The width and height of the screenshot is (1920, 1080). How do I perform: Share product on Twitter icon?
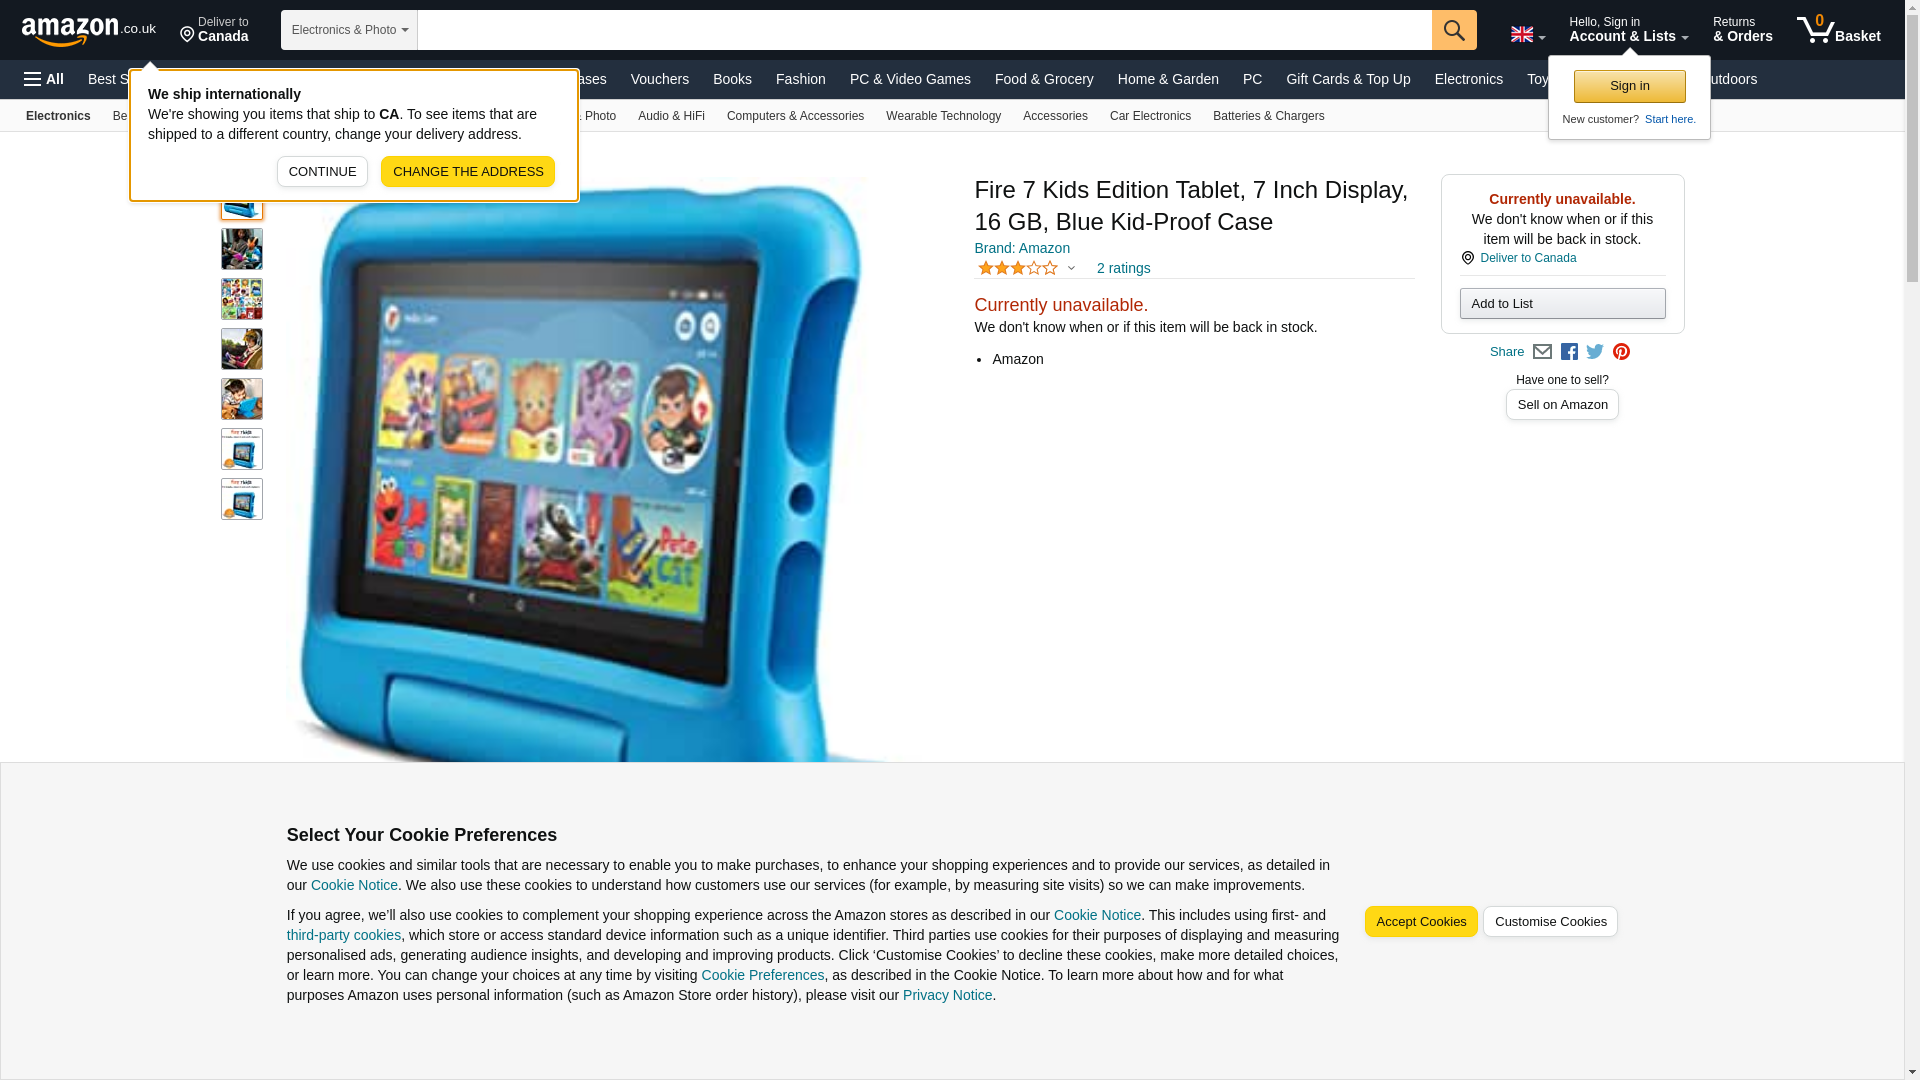(x=1595, y=352)
